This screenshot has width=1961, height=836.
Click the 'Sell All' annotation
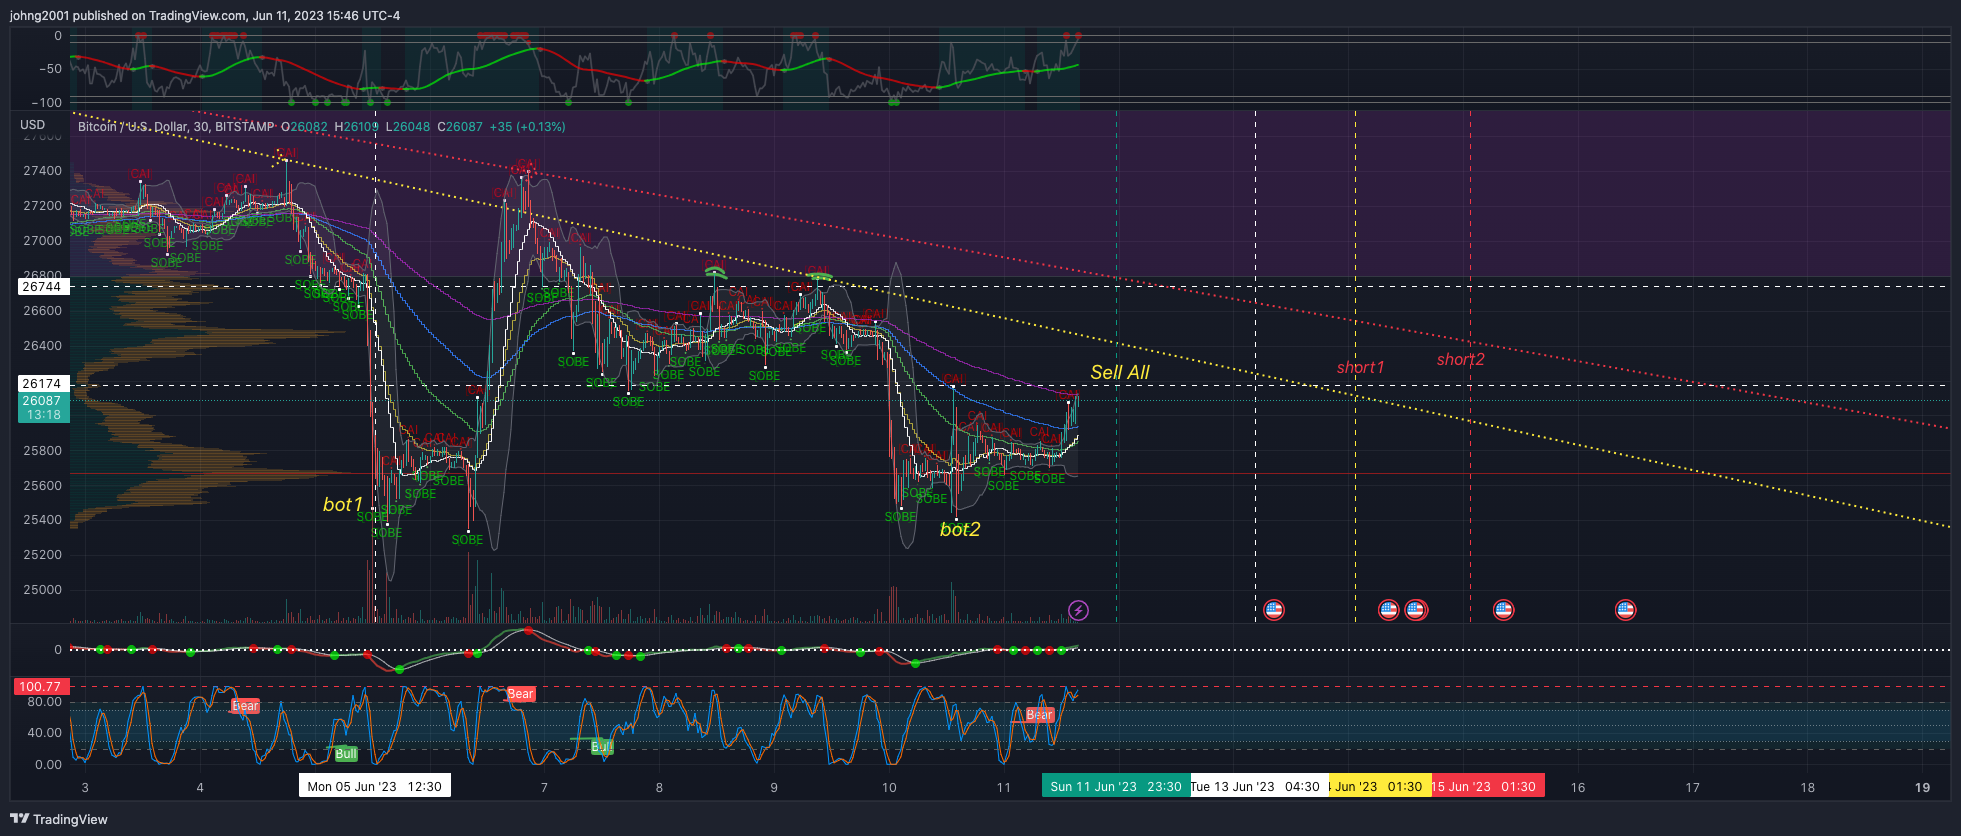click(1120, 372)
